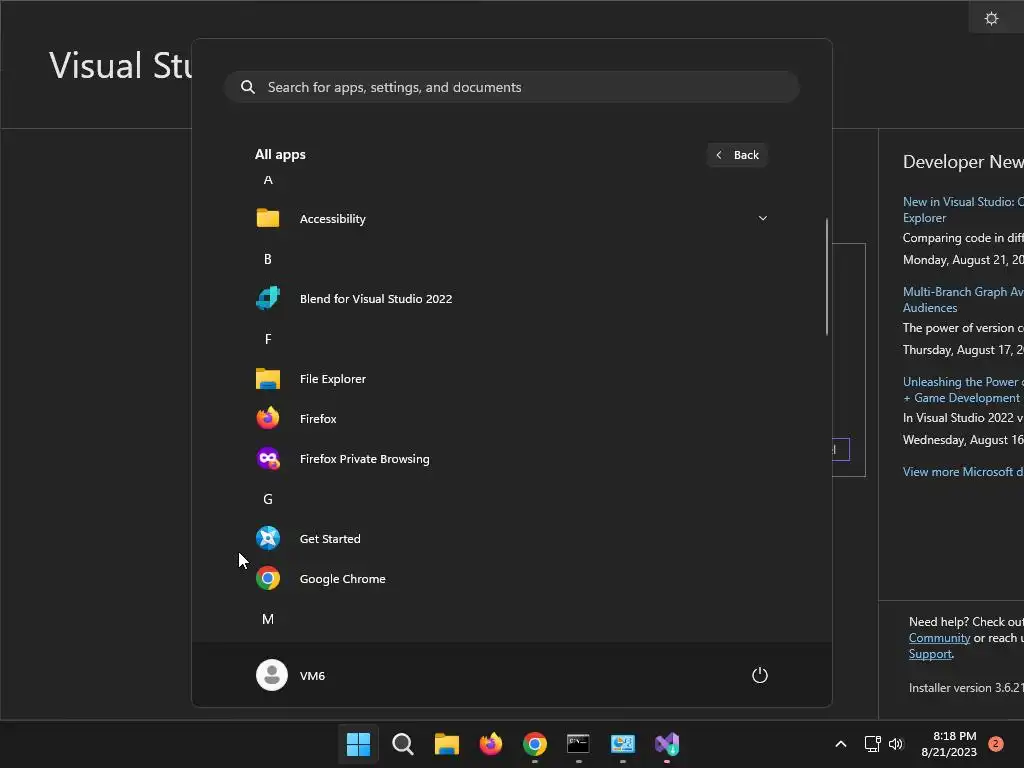Click the Google Chrome icon in All apps
This screenshot has width=1024, height=768.
pyautogui.click(x=268, y=578)
